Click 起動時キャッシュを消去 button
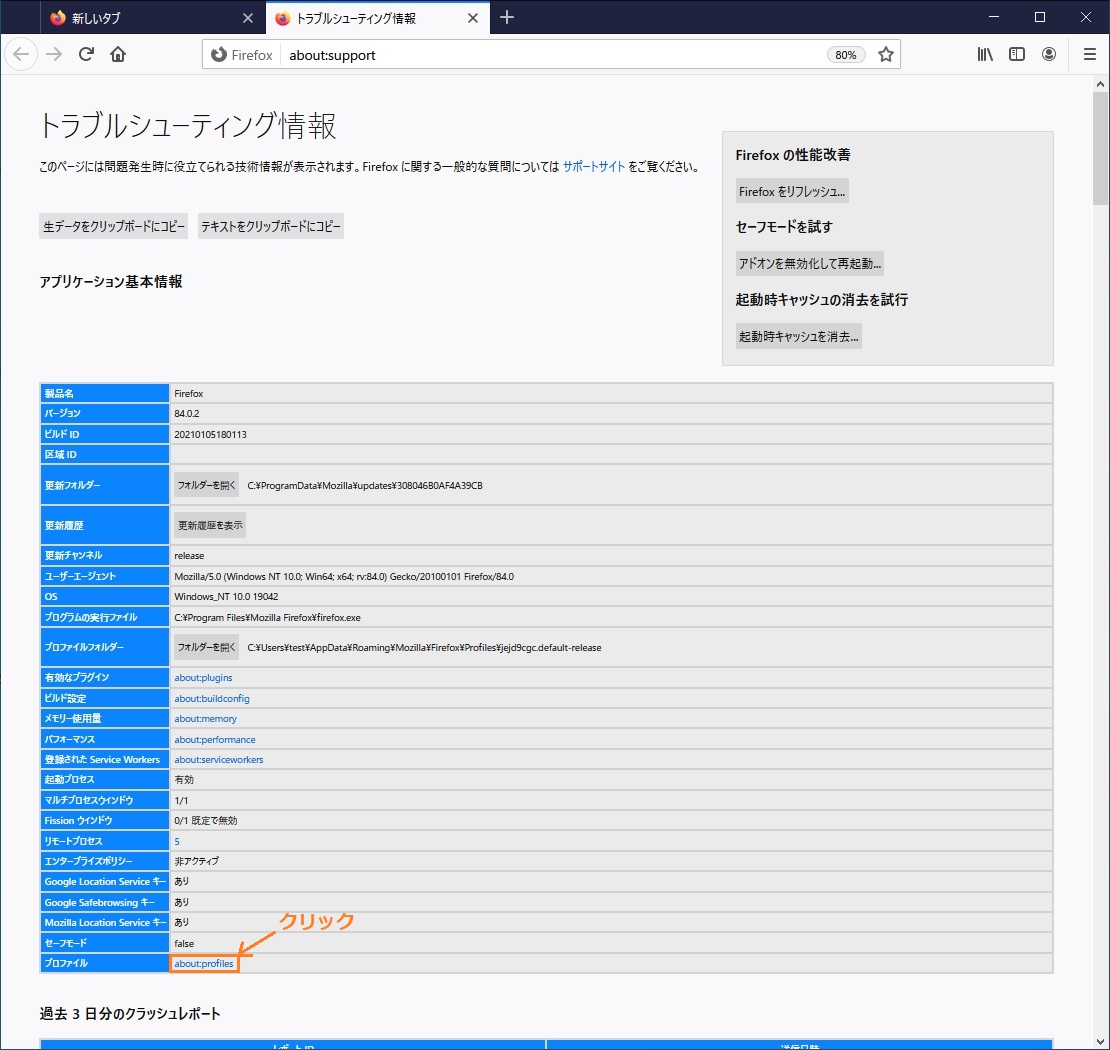Image resolution: width=1110 pixels, height=1050 pixels. click(x=798, y=337)
